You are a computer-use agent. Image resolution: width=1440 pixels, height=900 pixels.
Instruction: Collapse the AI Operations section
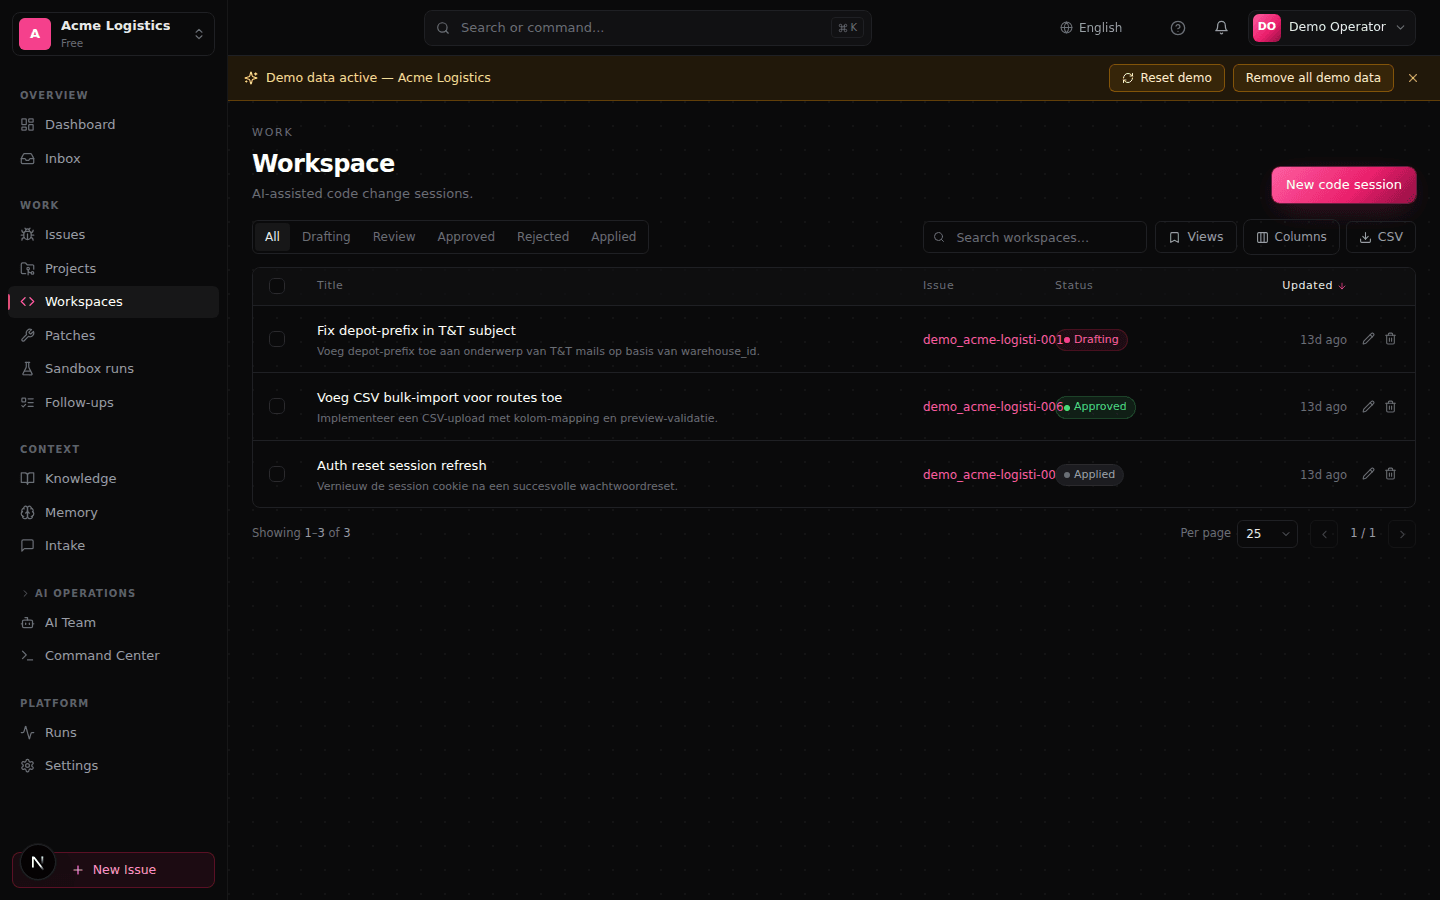(80, 594)
